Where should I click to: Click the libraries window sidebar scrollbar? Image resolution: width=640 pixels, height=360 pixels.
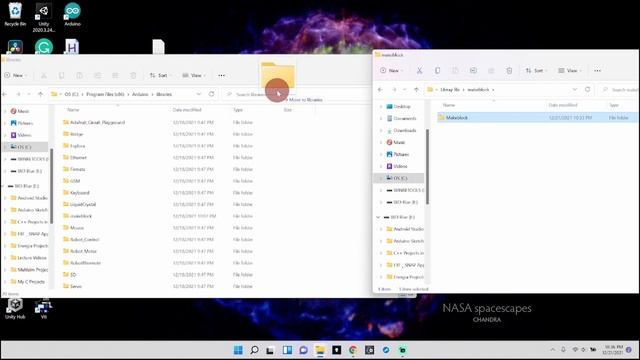[x=51, y=186]
